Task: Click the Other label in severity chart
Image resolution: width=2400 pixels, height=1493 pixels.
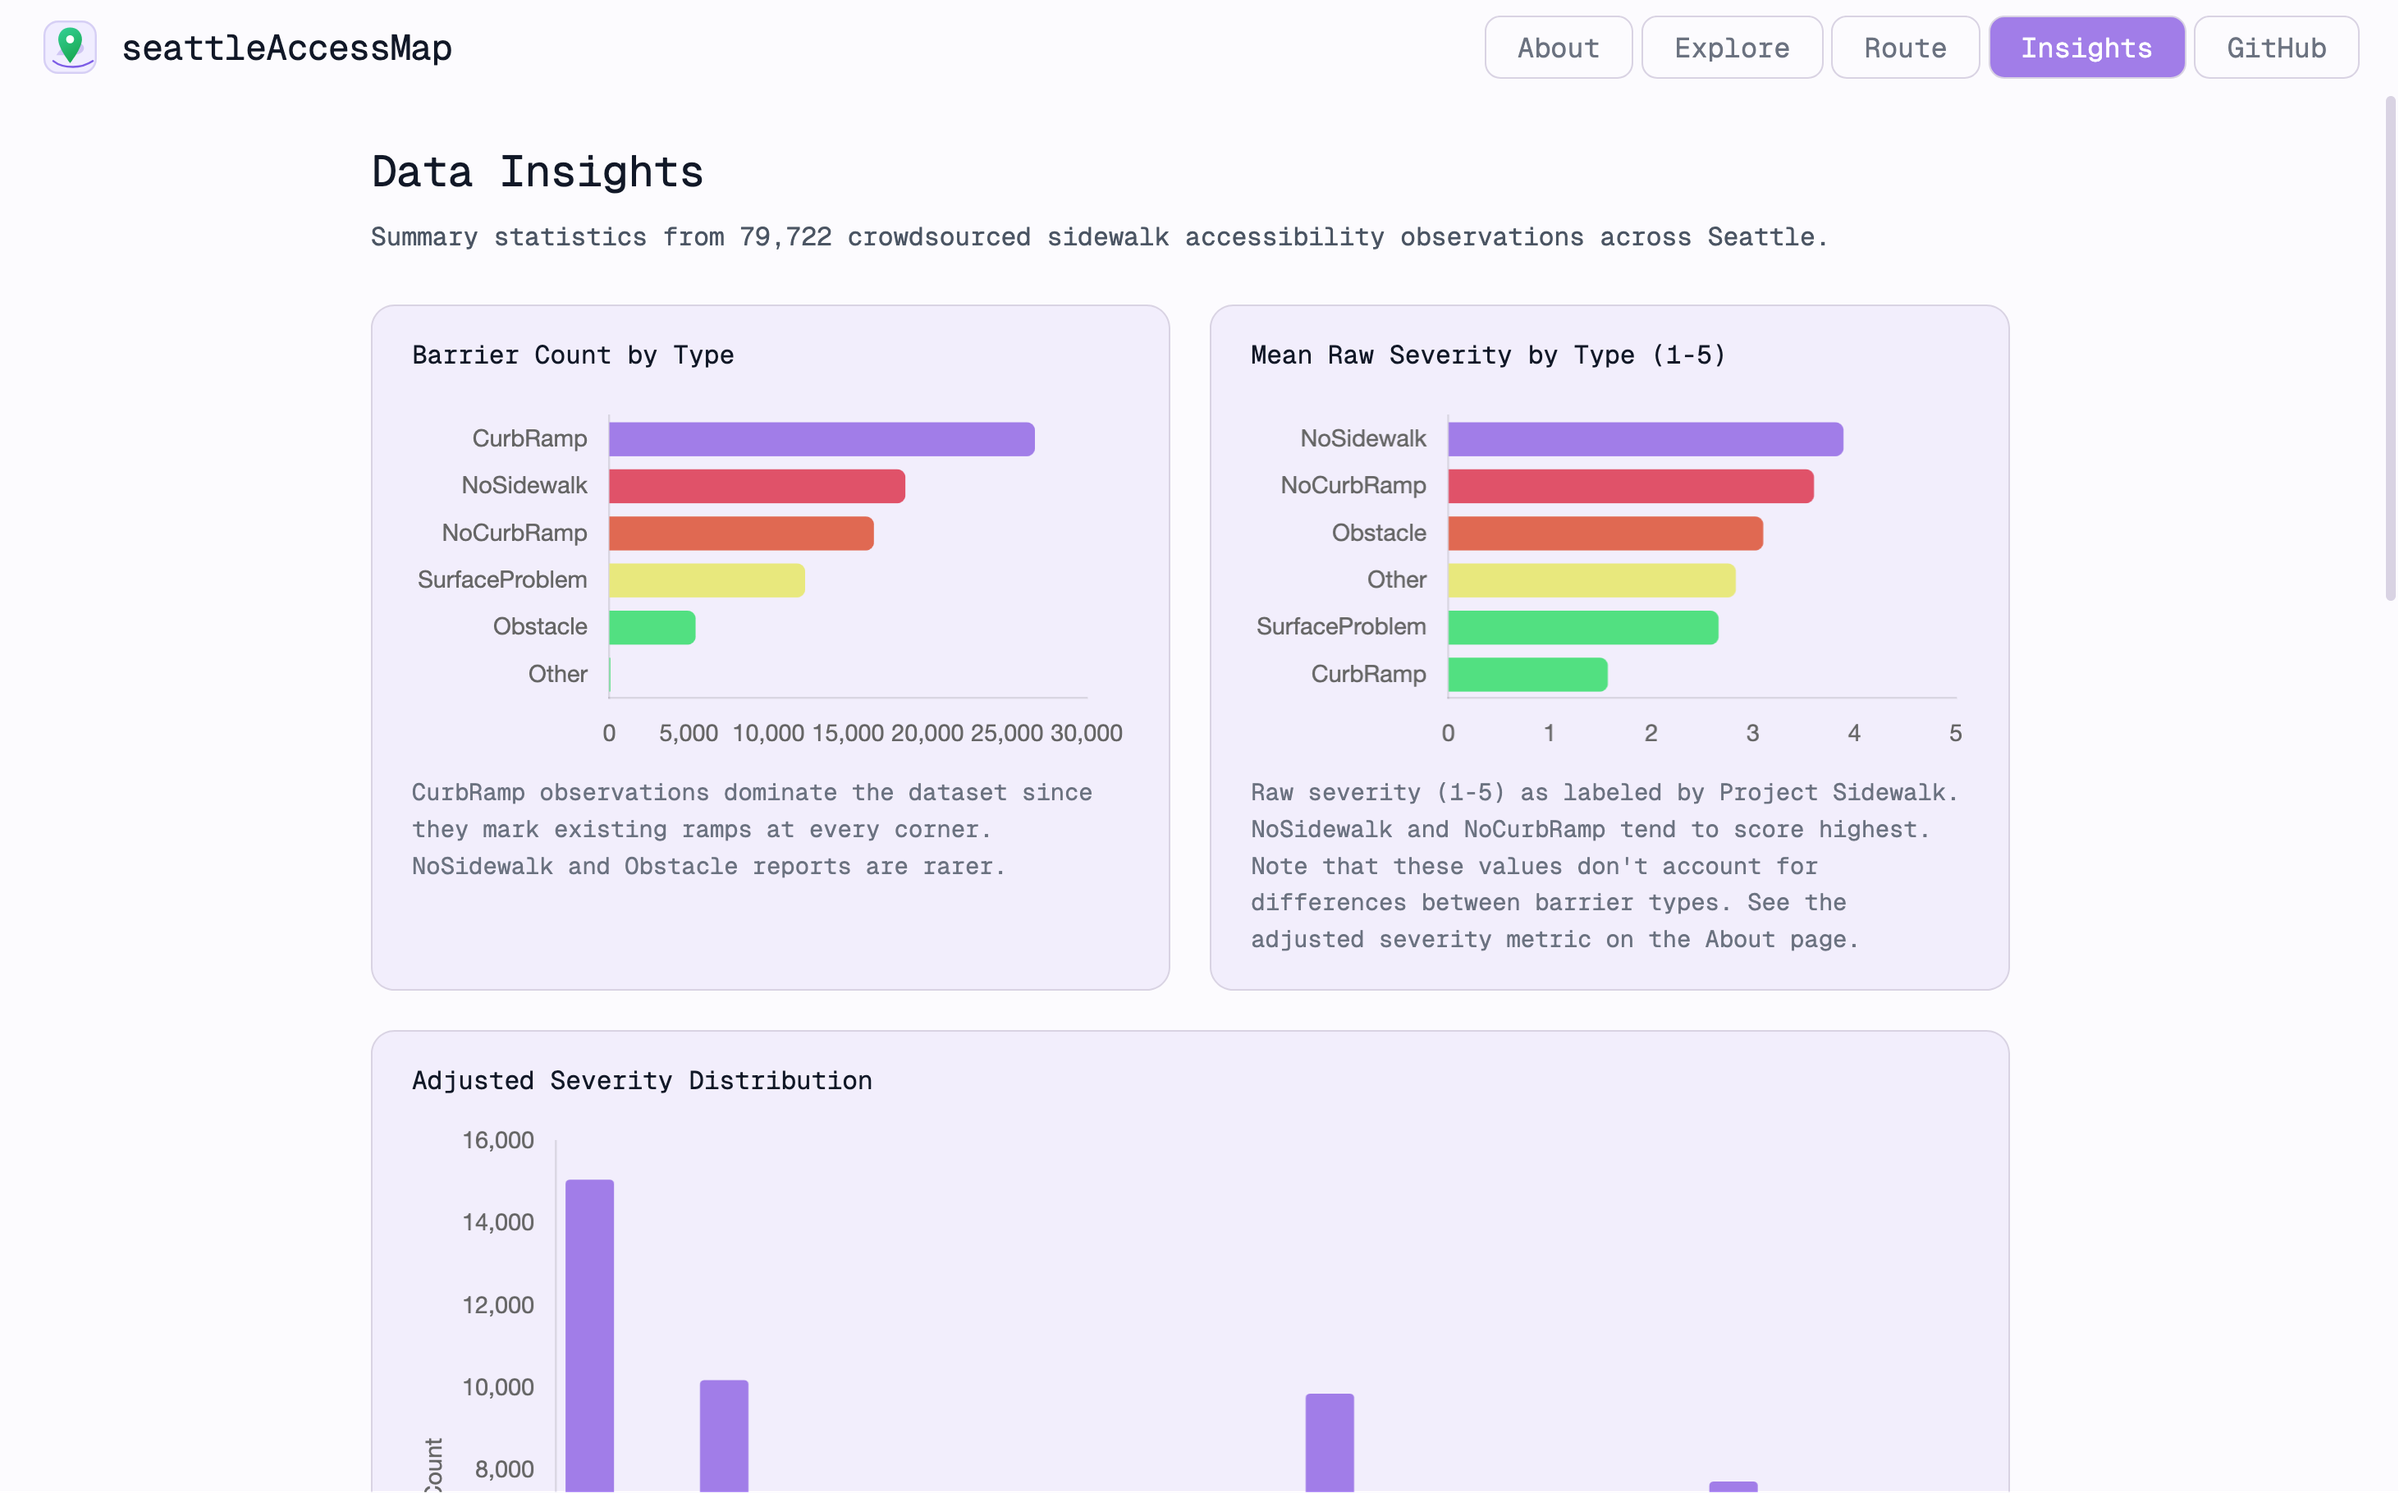Action: [x=1396, y=579]
